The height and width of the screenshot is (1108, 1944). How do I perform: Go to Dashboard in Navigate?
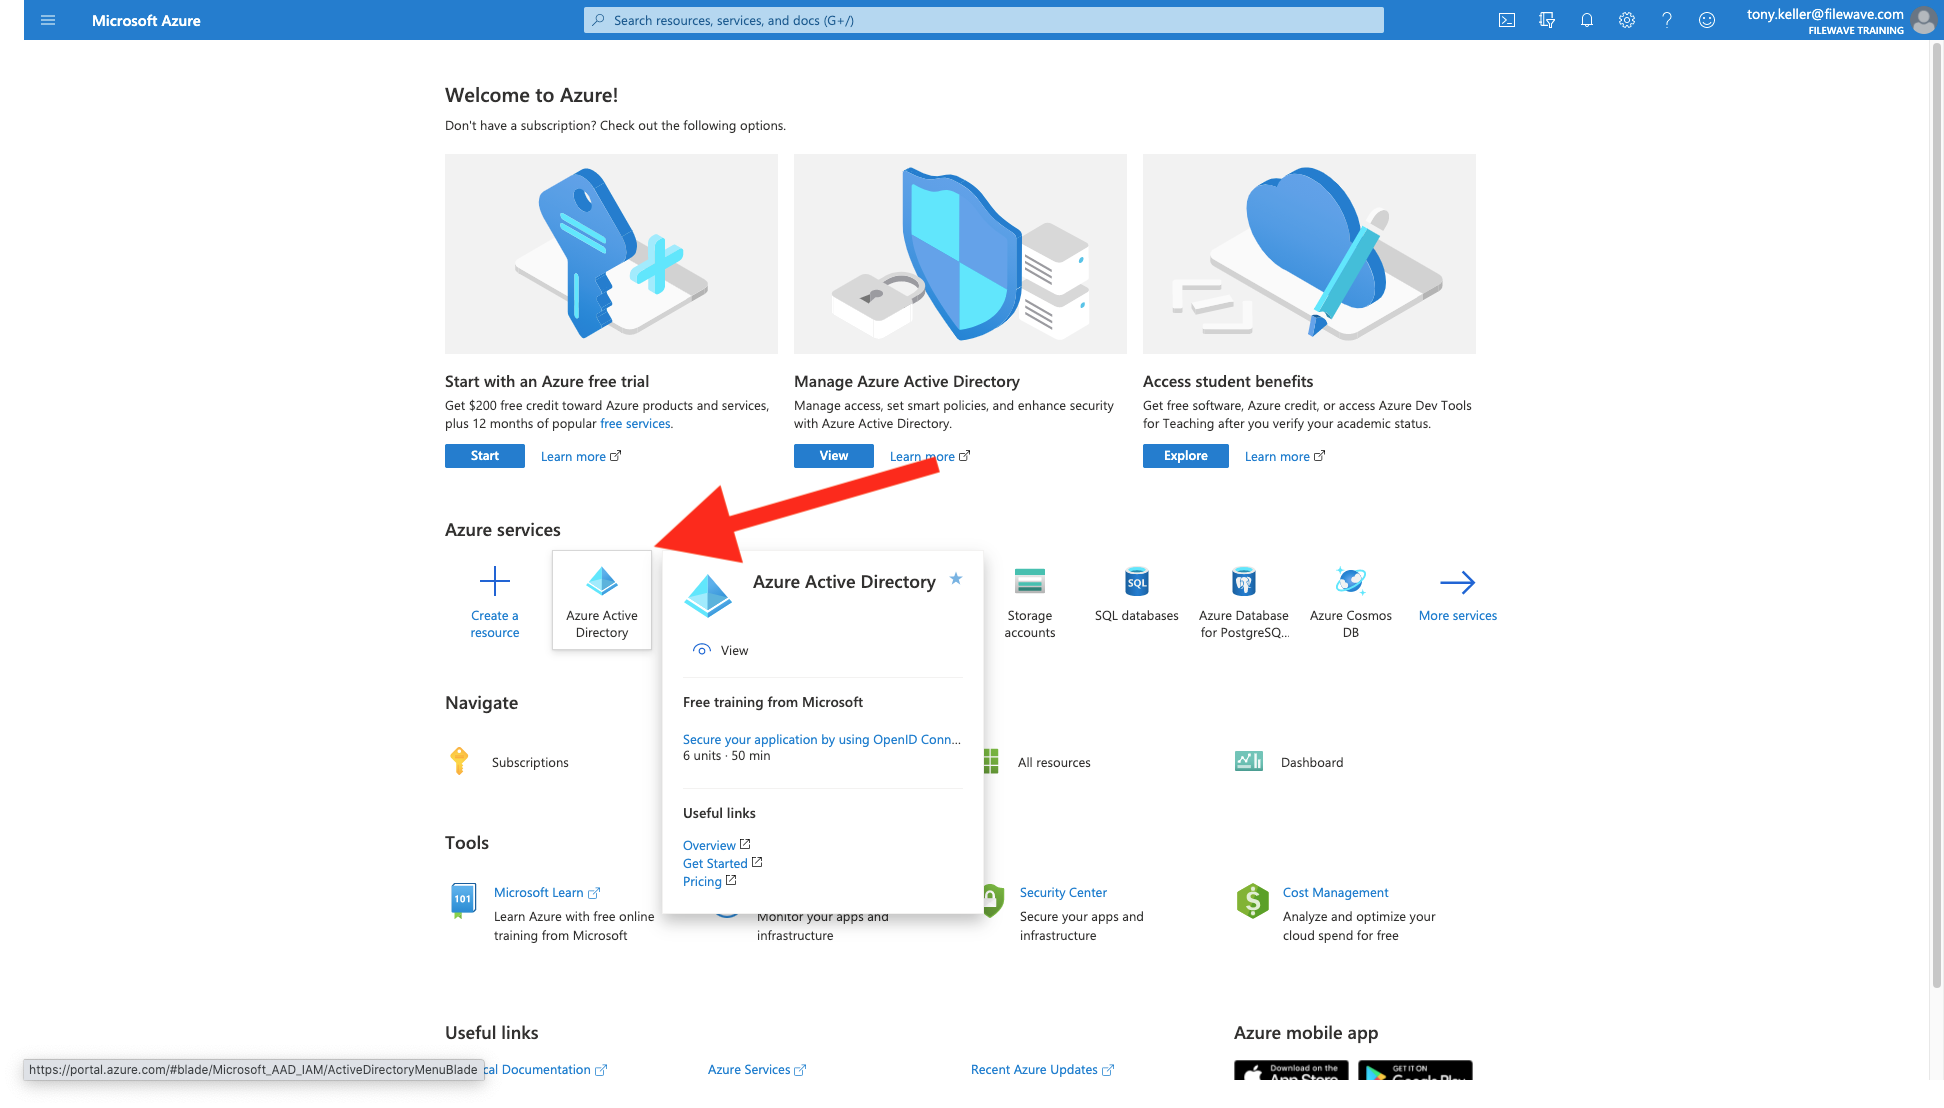pos(1312,763)
